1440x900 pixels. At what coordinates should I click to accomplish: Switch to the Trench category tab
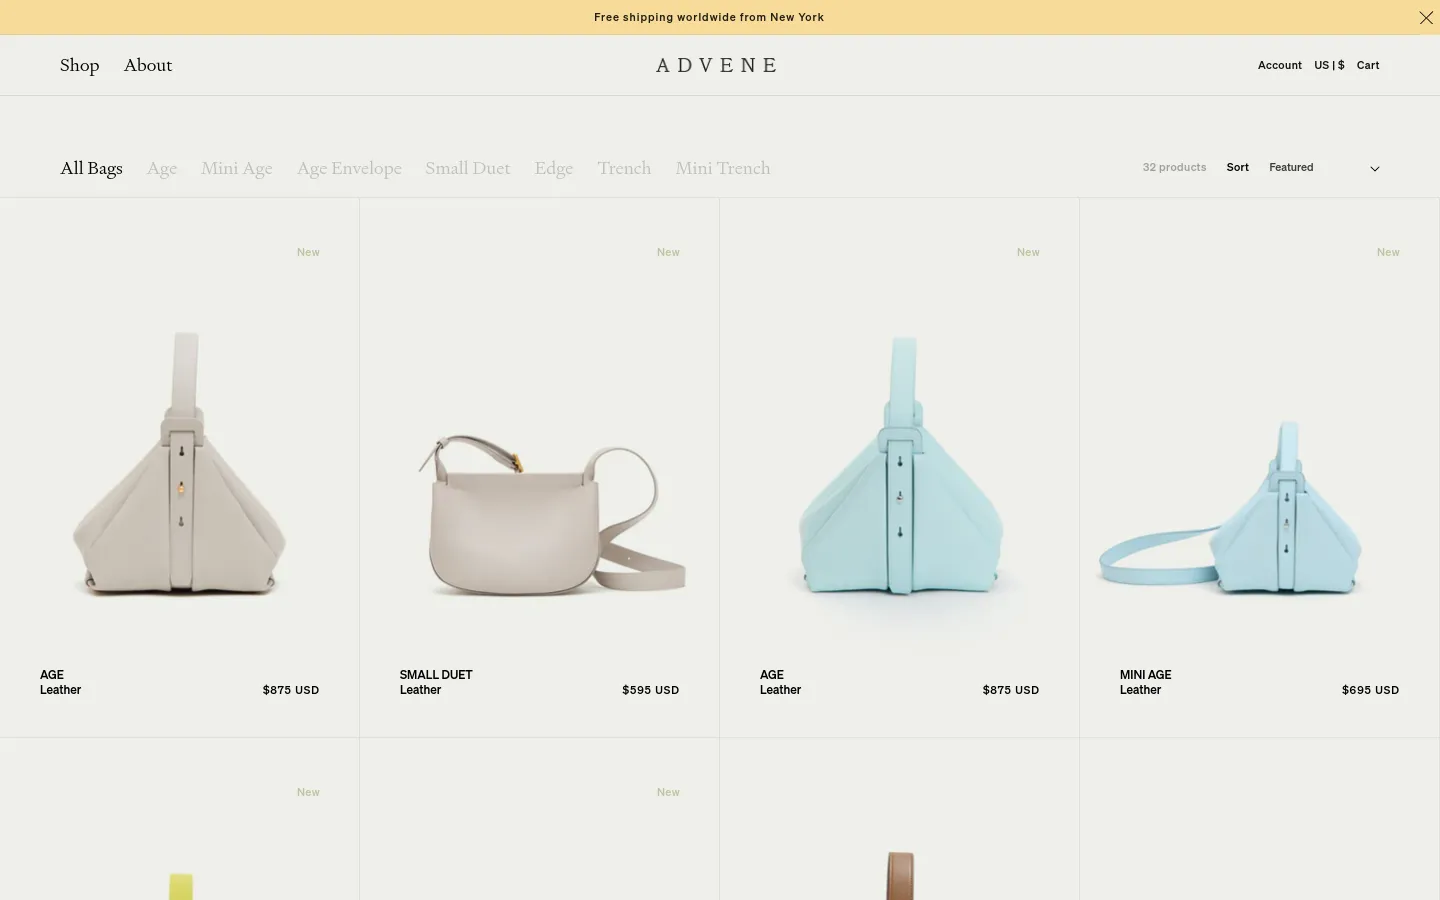point(624,168)
